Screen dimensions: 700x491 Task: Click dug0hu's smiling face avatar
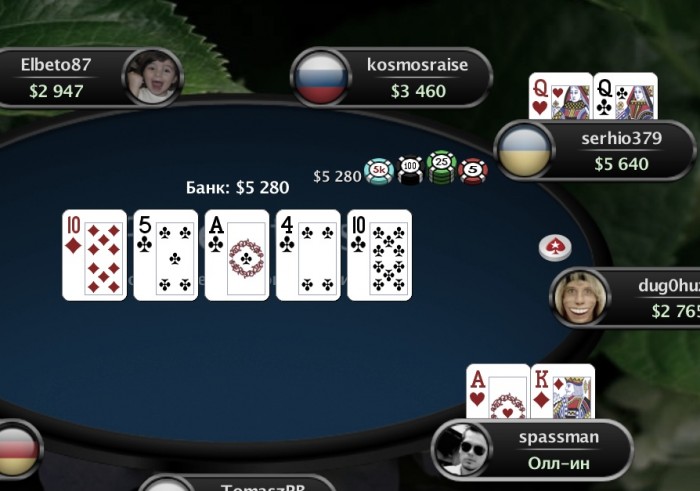pos(580,298)
